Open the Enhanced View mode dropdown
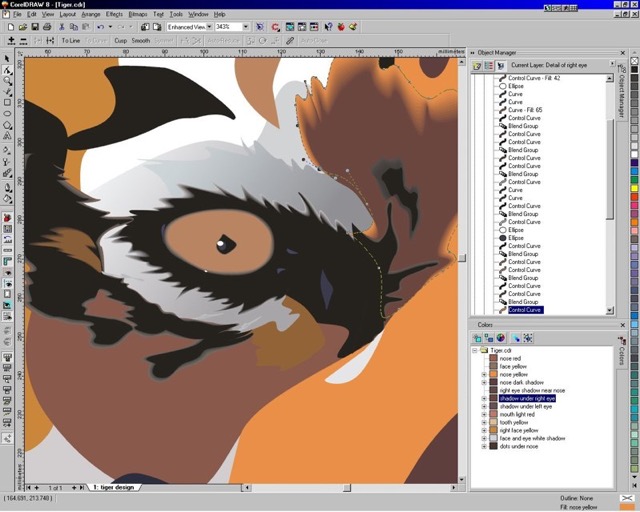640x512 pixels. (209, 27)
